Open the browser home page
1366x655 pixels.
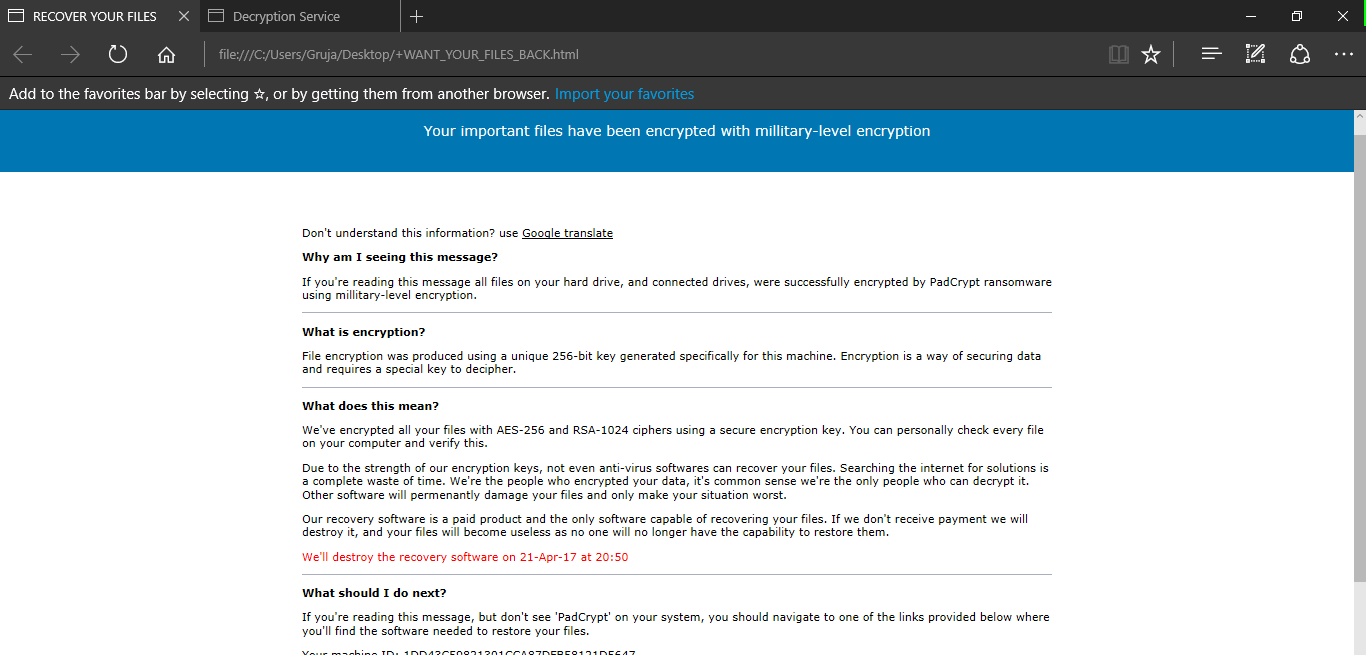click(166, 55)
